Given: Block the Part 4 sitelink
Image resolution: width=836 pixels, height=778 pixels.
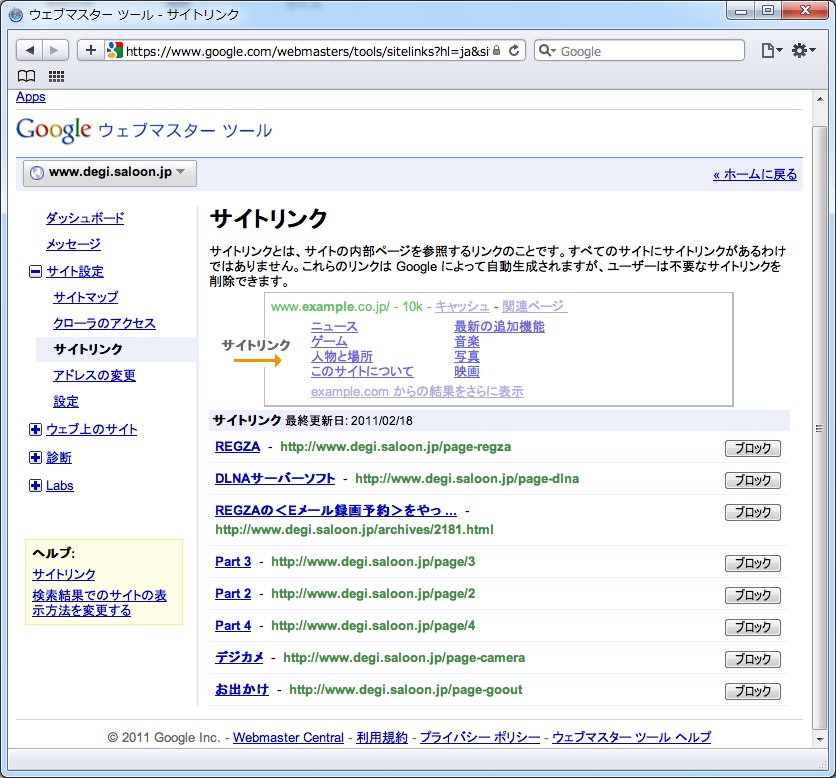Looking at the screenshot, I should click(752, 627).
